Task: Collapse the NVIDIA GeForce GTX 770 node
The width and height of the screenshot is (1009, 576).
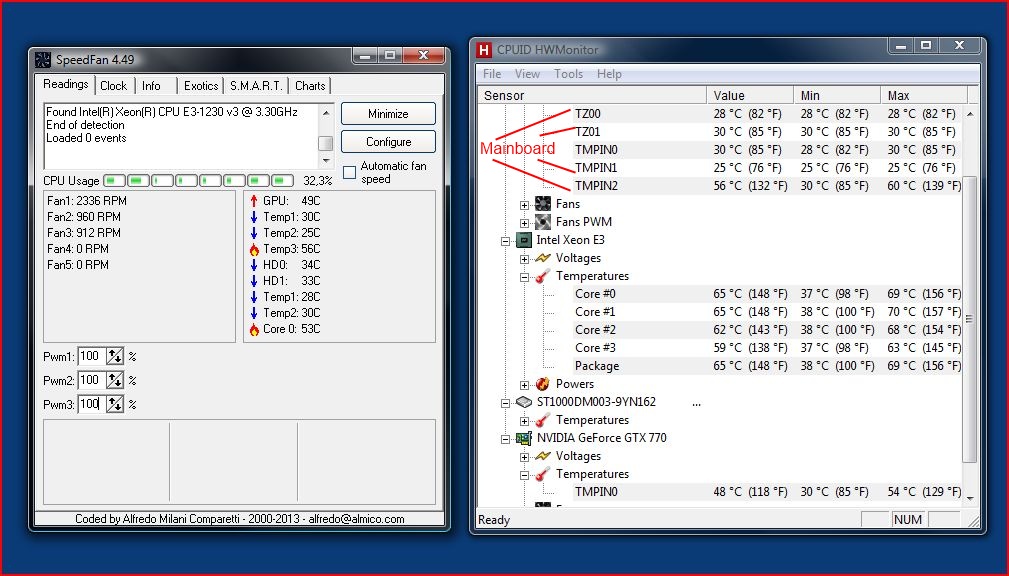Action: (506, 440)
